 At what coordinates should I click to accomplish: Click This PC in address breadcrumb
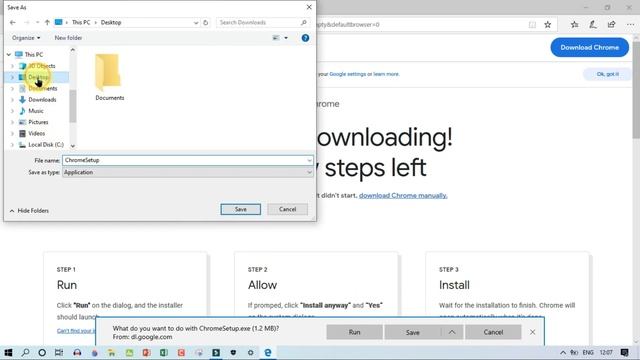(81, 22)
